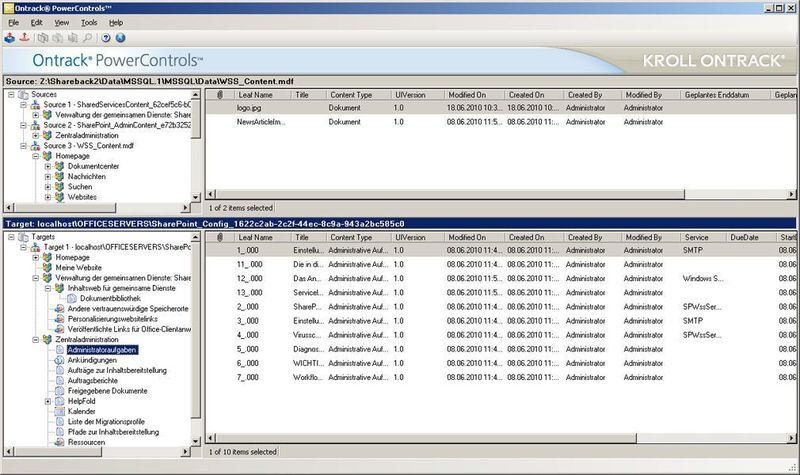Click the blue globe toolbar icon
Image resolution: width=800 pixels, height=475 pixels.
tap(120, 38)
